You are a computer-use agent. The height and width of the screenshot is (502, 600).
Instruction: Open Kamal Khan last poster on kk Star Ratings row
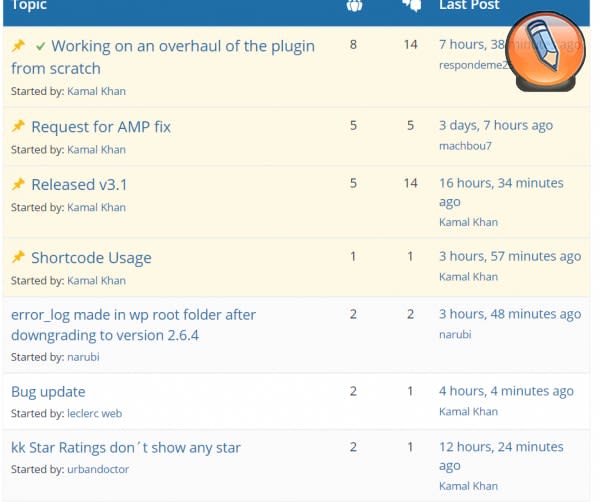[468, 486]
